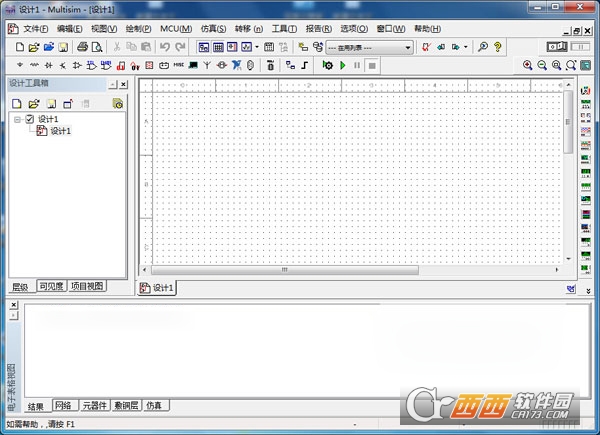Viewport: 600px width, 435px height.
Task: Place a TTL component icon
Action: [x=91, y=65]
